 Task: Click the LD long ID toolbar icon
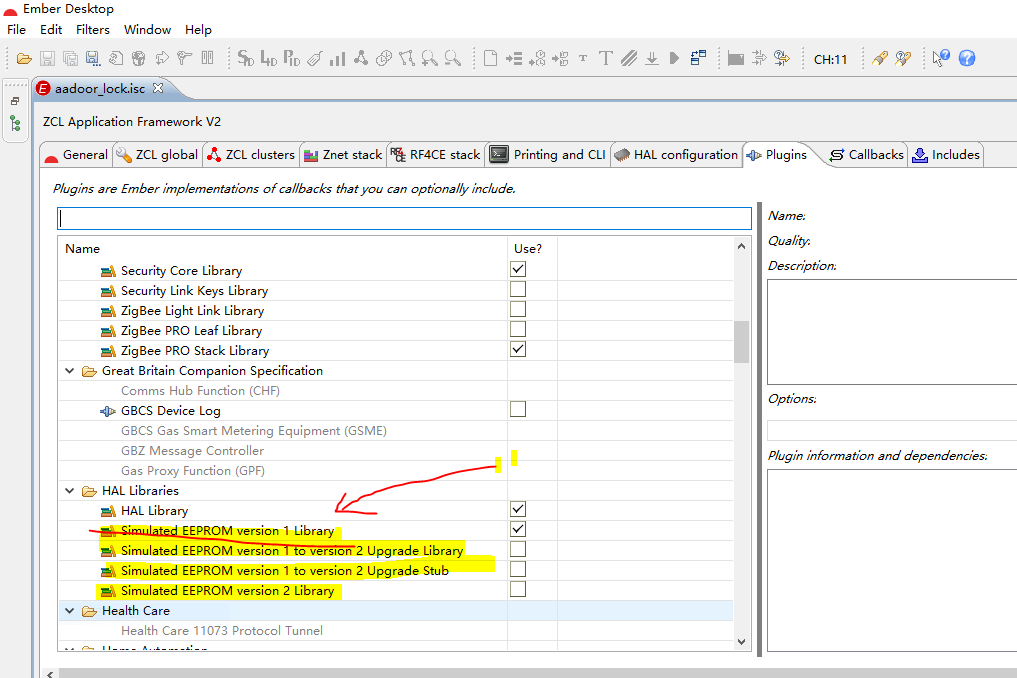[x=269, y=58]
